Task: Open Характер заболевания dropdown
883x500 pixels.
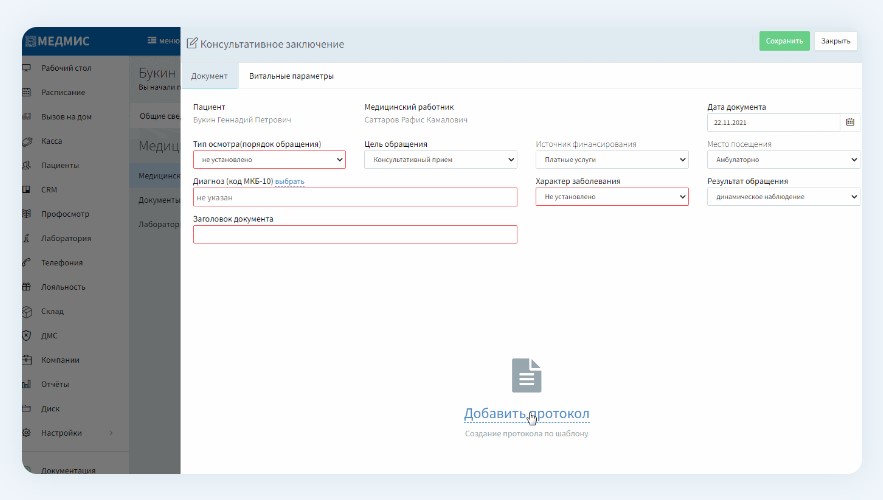Action: (x=612, y=197)
